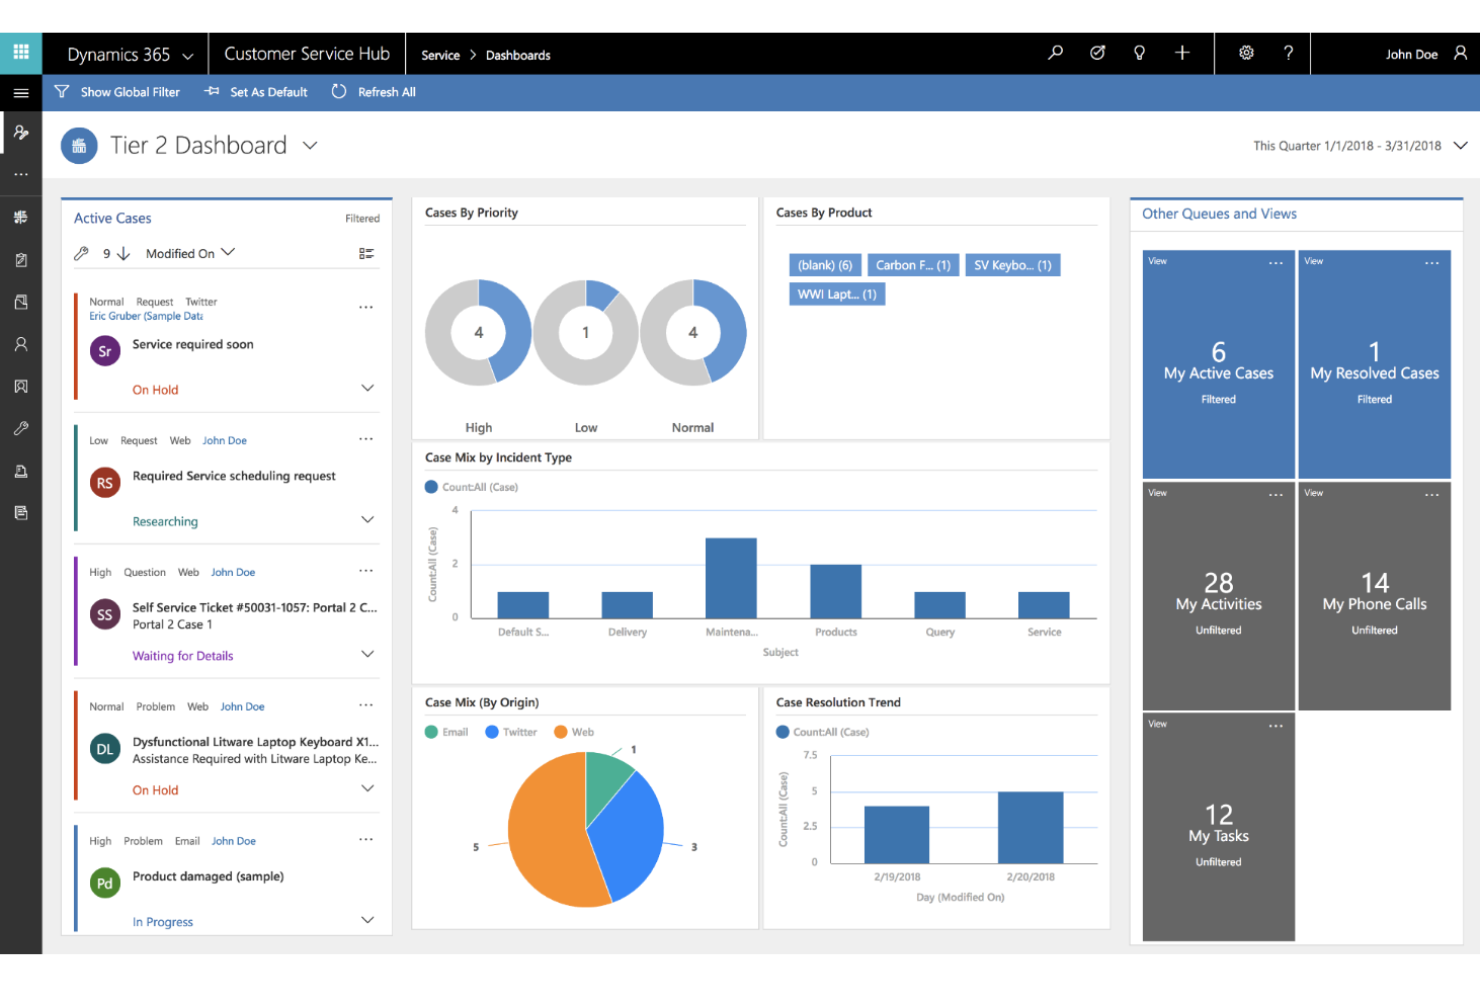The height and width of the screenshot is (987, 1480).
Task: Click Dashboards in the breadcrumb
Action: pyautogui.click(x=518, y=55)
